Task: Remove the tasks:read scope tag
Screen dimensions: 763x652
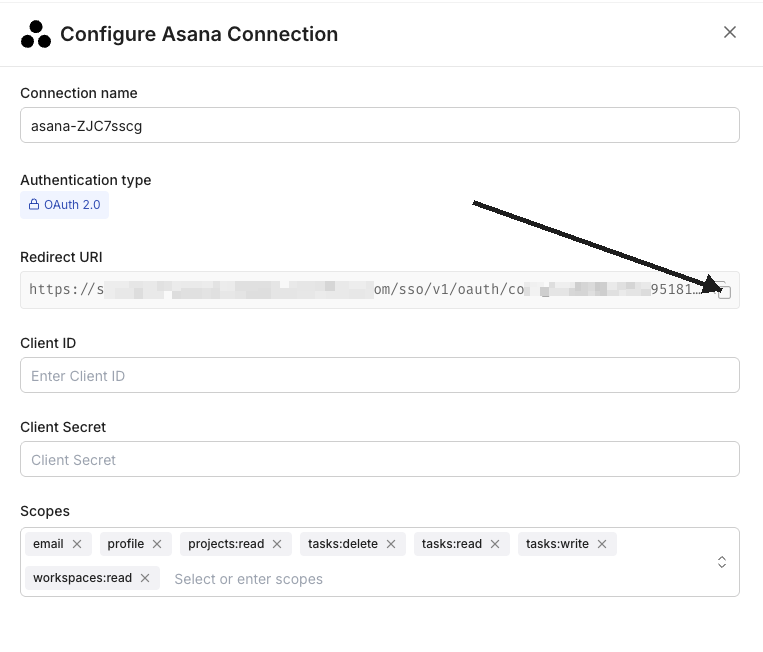Action: tap(495, 544)
